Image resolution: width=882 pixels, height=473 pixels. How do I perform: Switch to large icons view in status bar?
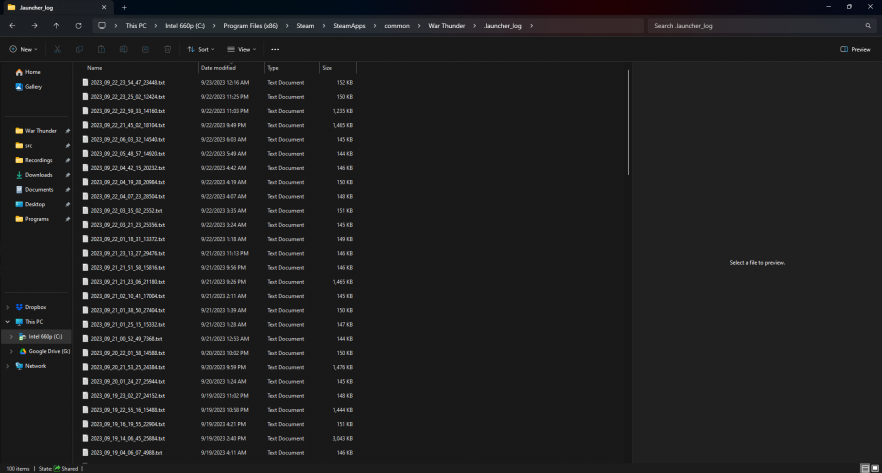coord(875,469)
